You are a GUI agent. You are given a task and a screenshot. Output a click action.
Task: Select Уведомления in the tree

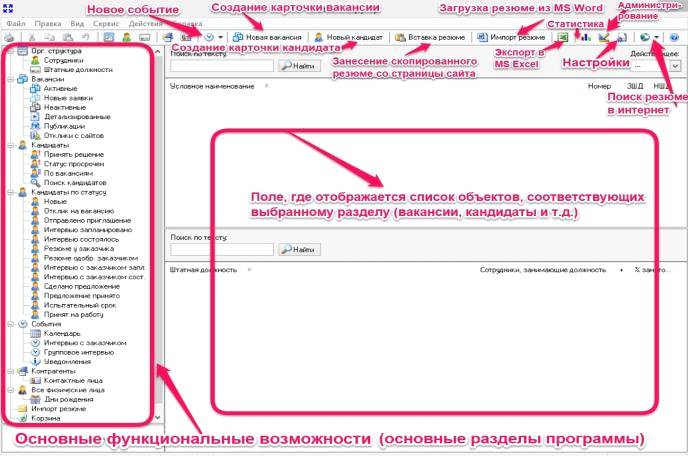pos(68,362)
